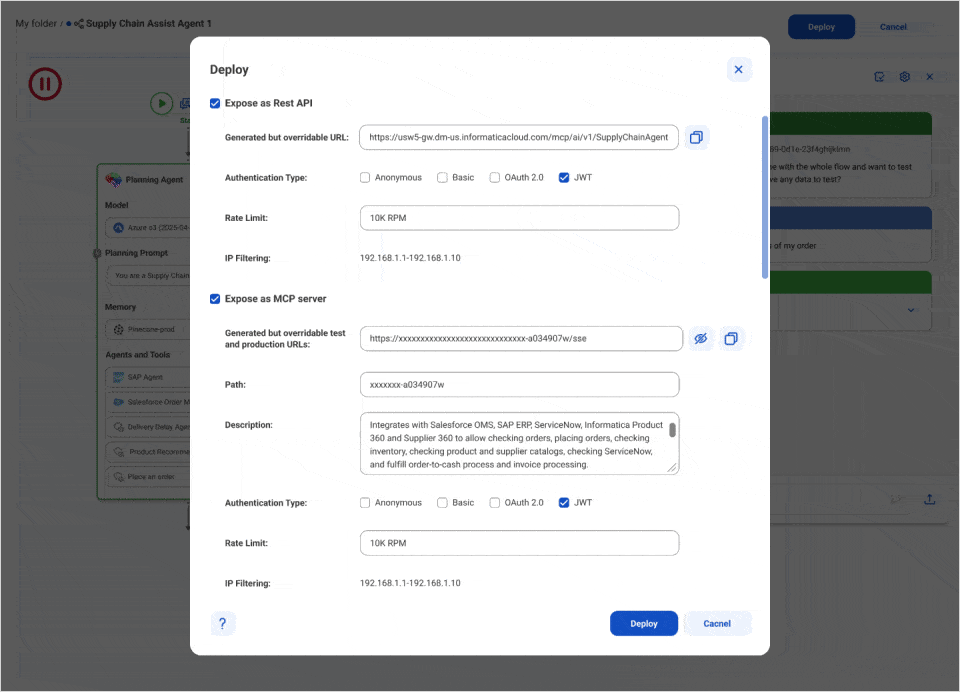This screenshot has height=692, width=960.
Task: Click the Description box scrollbar
Action: pyautogui.click(x=672, y=430)
